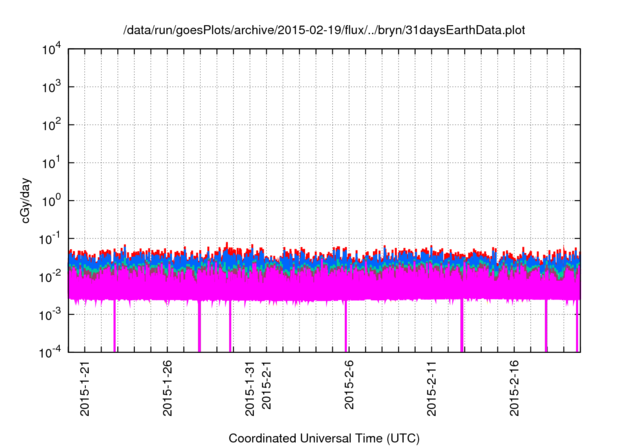Click the 2015-2-6 date label
The image size is (640, 448).
coord(349,385)
